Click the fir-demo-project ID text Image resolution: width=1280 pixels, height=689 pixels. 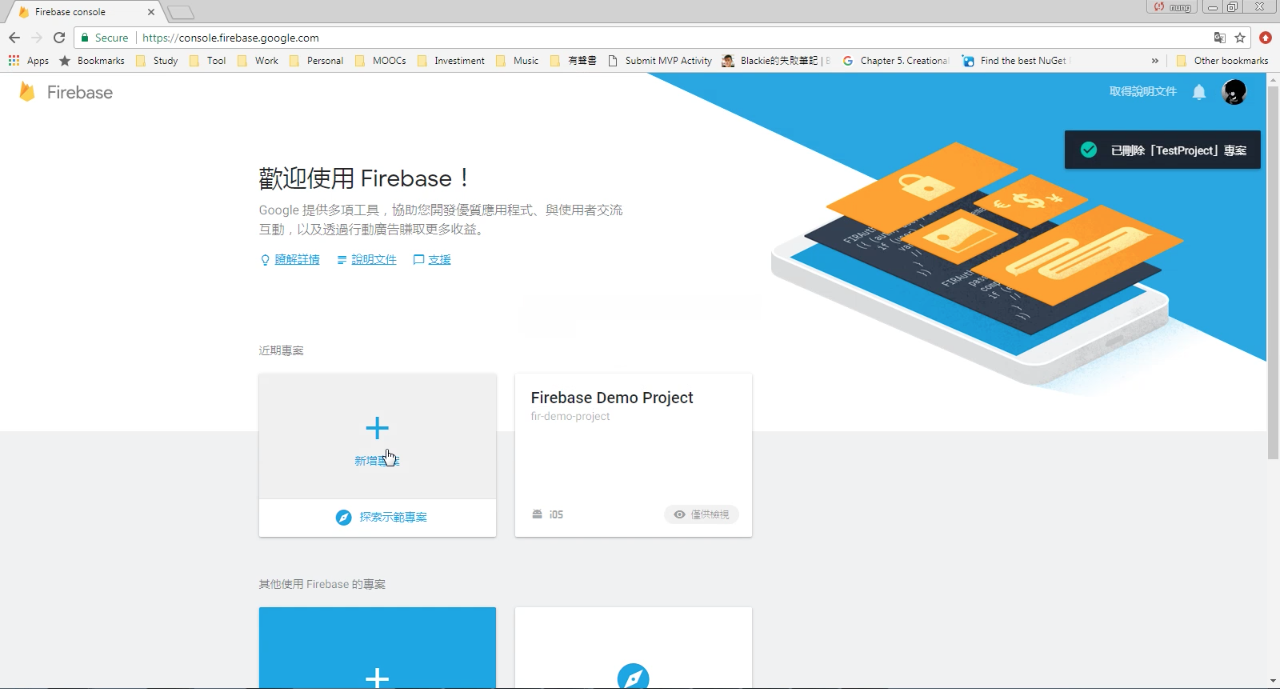[x=570, y=416]
